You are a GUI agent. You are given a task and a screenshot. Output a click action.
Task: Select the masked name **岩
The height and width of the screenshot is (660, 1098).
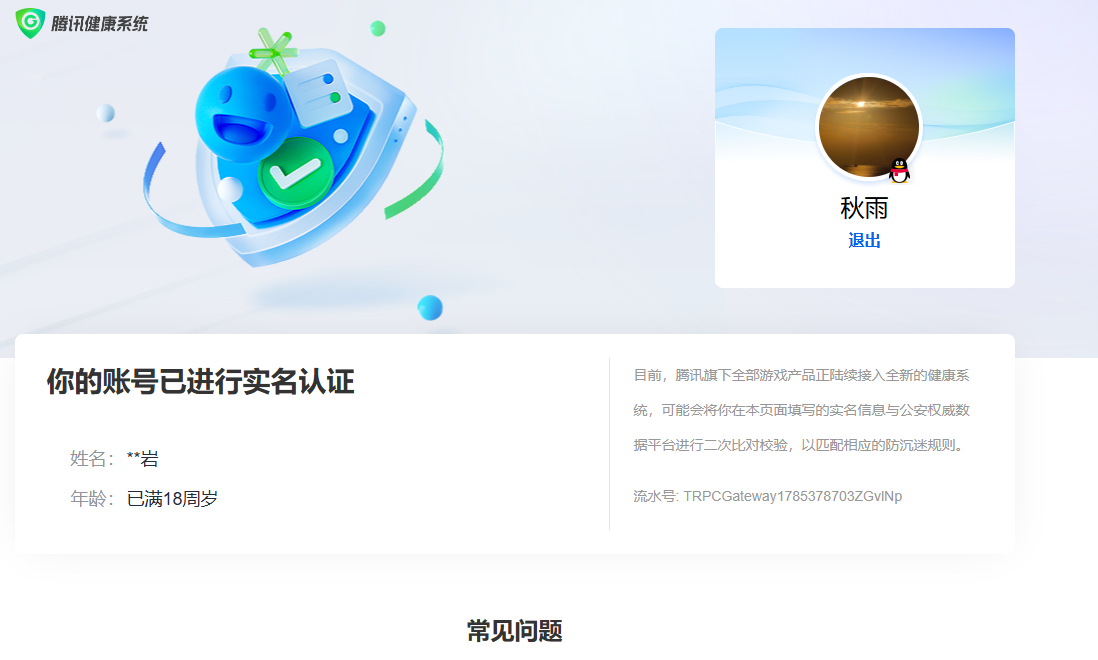point(143,458)
